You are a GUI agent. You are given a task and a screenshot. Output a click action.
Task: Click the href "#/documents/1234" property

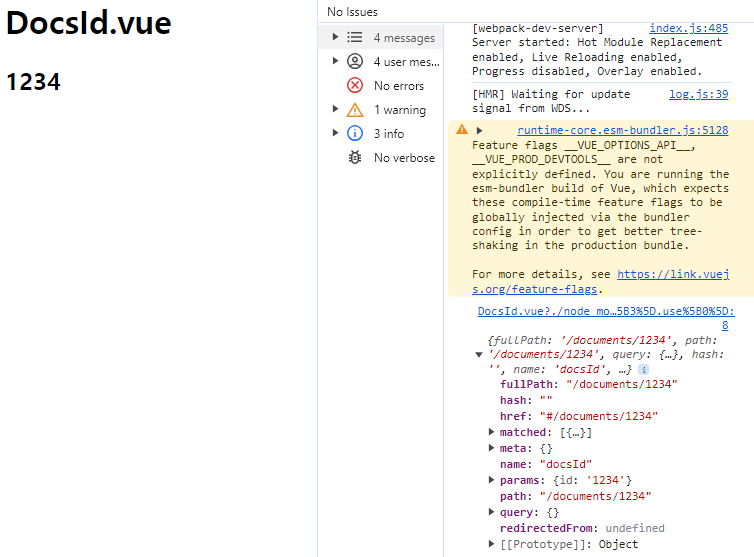click(578, 416)
